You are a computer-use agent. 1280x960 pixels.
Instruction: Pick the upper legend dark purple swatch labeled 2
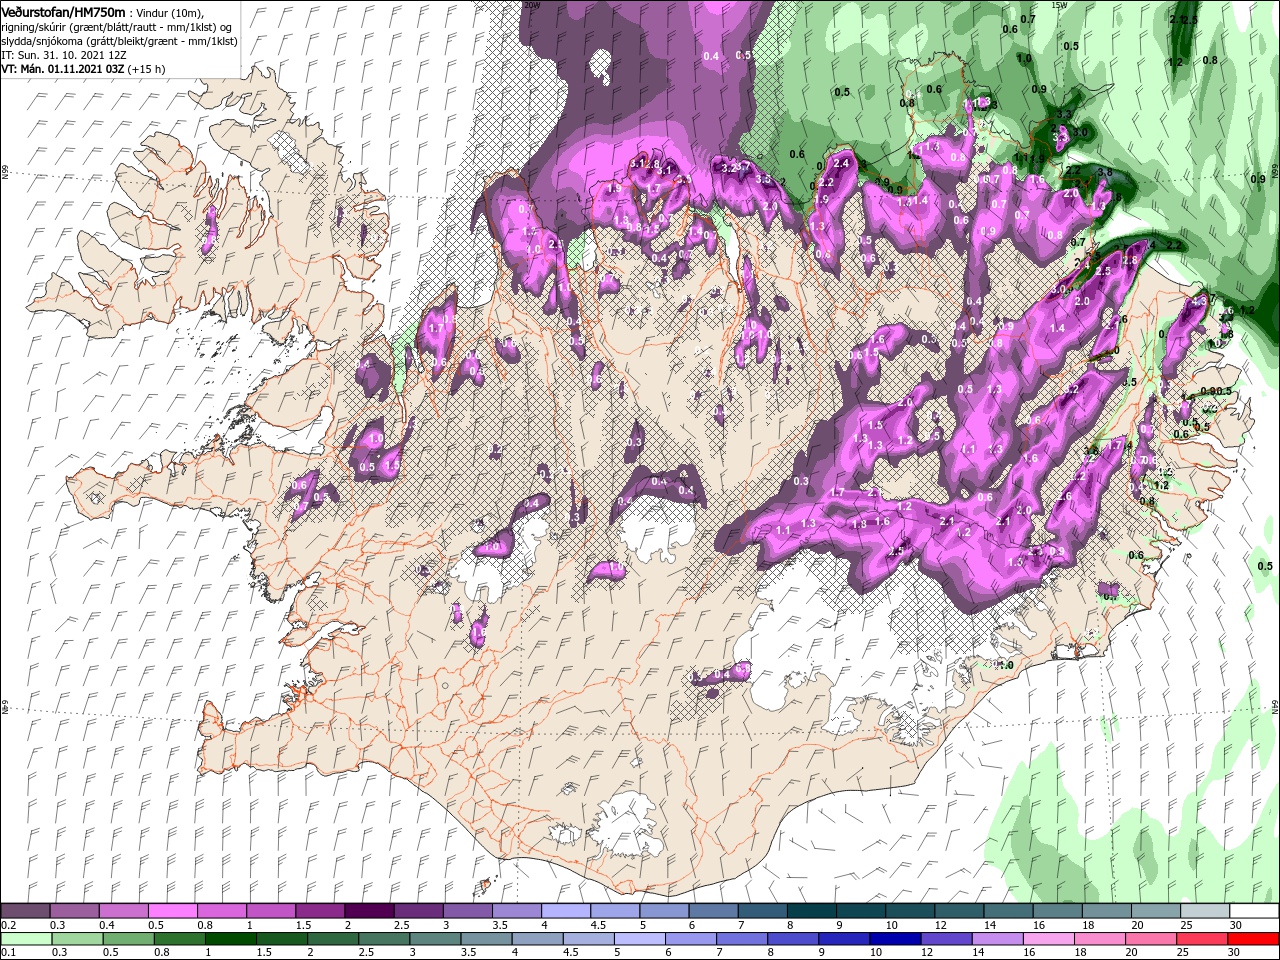pyautogui.click(x=369, y=911)
